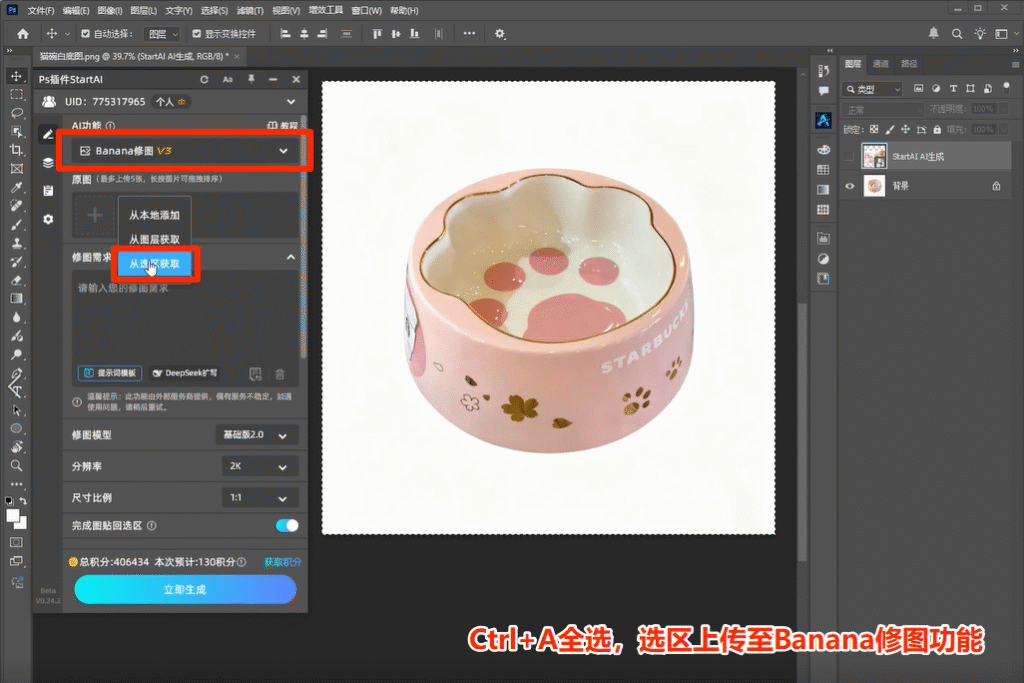Select the Eyedropper tool
This screenshot has height=683, width=1024.
[x=16, y=187]
